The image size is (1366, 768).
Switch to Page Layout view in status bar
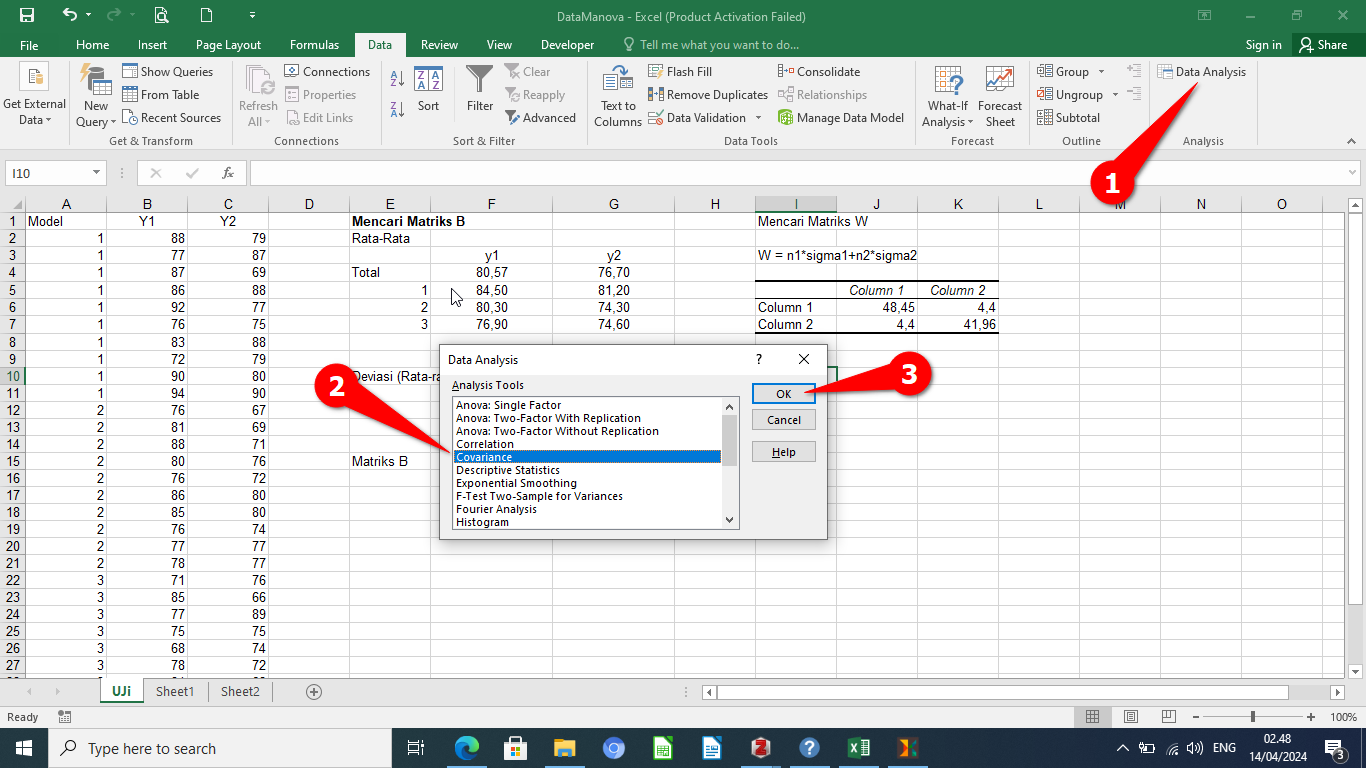[1130, 717]
